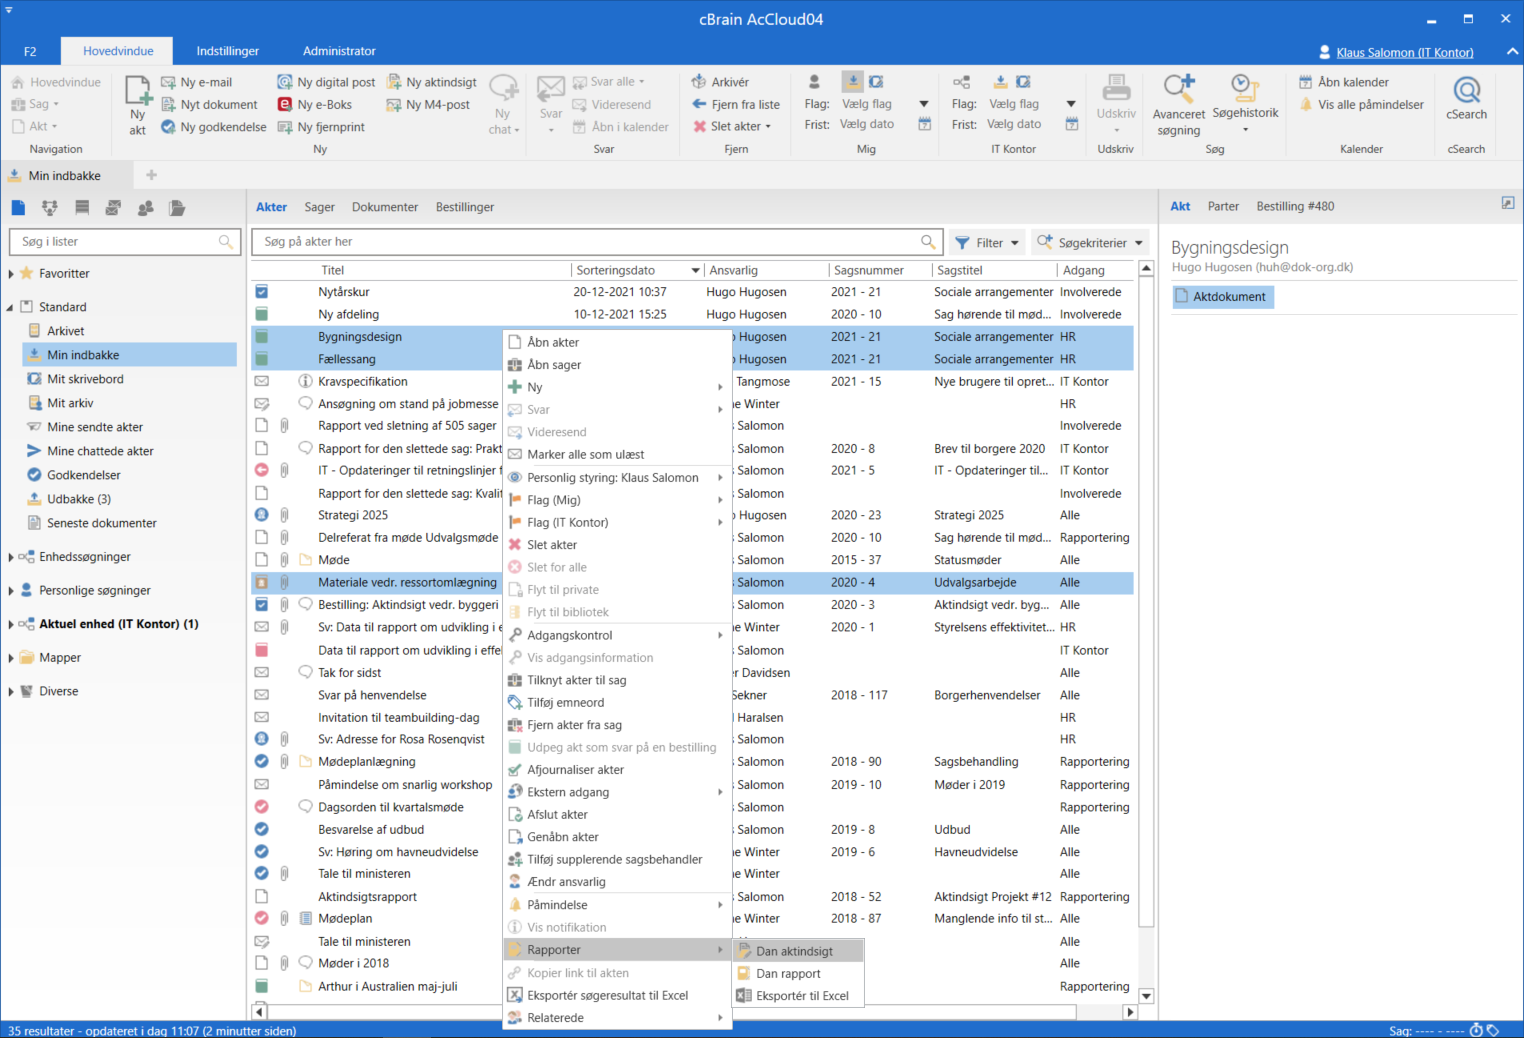Expand the Diverse tree node
The height and width of the screenshot is (1038, 1524).
click(x=11, y=692)
